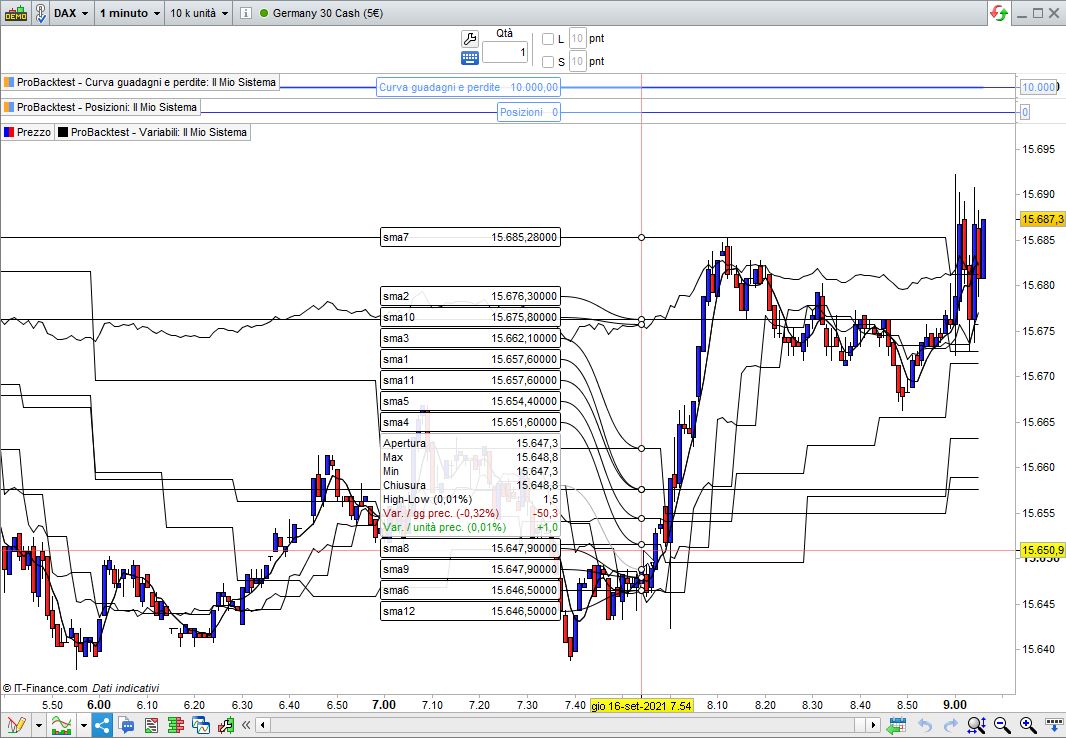Enable the L checkbox

coord(548,39)
